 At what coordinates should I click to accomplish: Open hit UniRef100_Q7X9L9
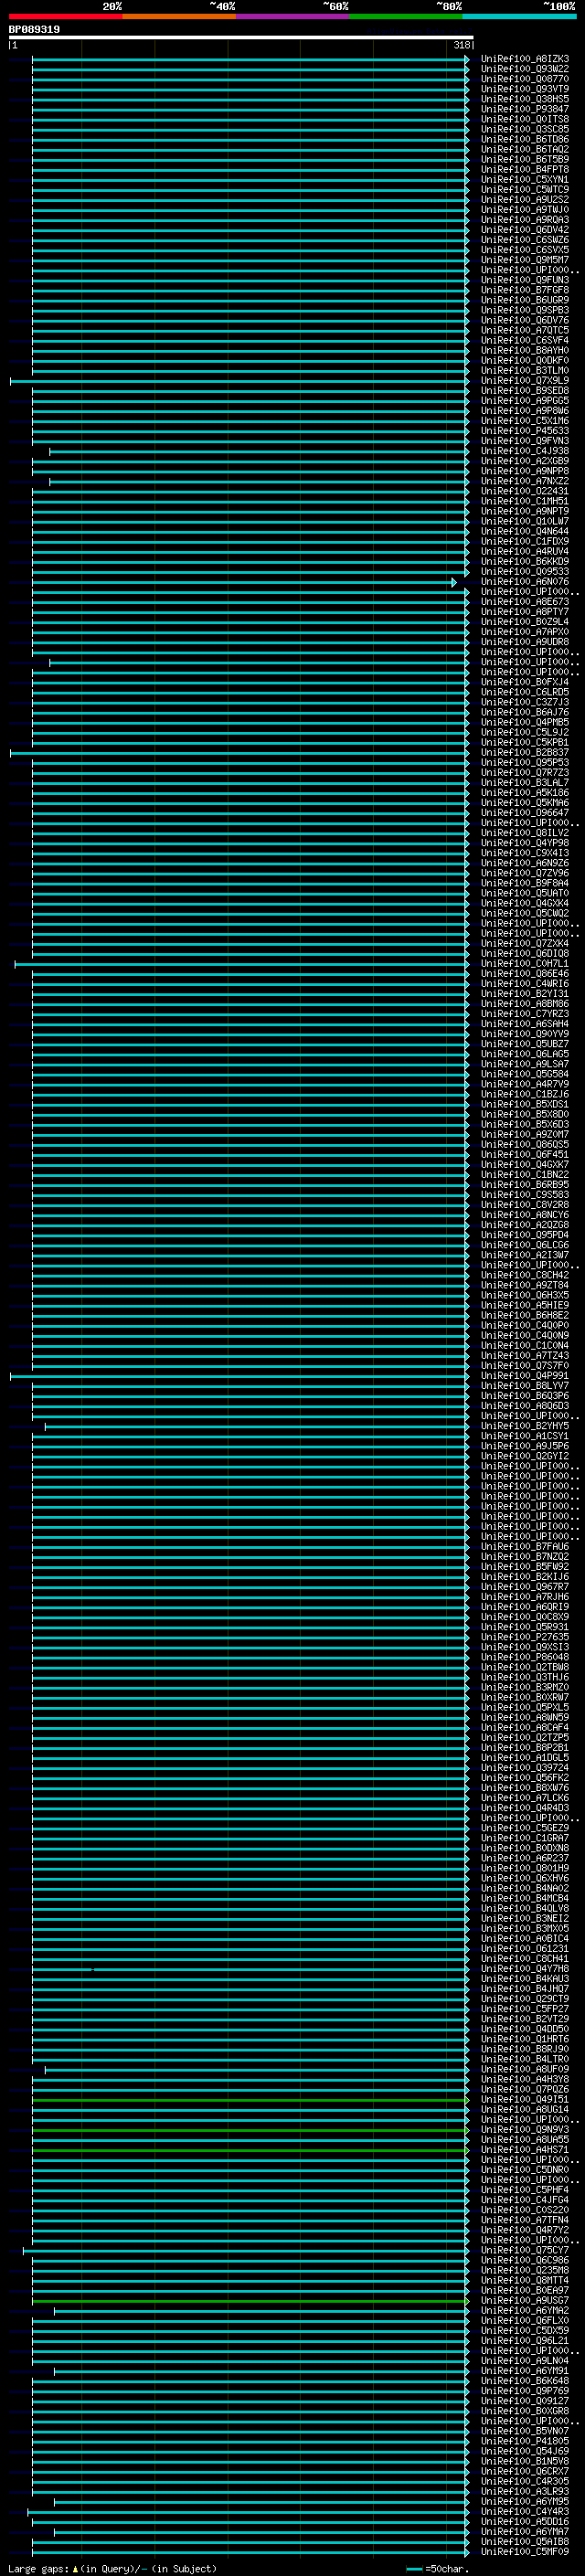pyautogui.click(x=525, y=381)
